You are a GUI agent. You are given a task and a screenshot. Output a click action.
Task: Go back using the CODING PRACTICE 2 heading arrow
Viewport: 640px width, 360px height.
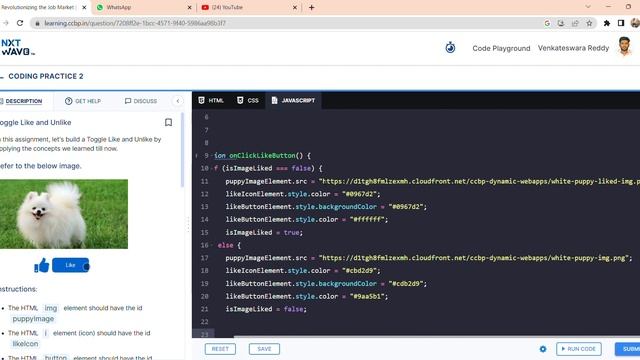tap(2, 76)
